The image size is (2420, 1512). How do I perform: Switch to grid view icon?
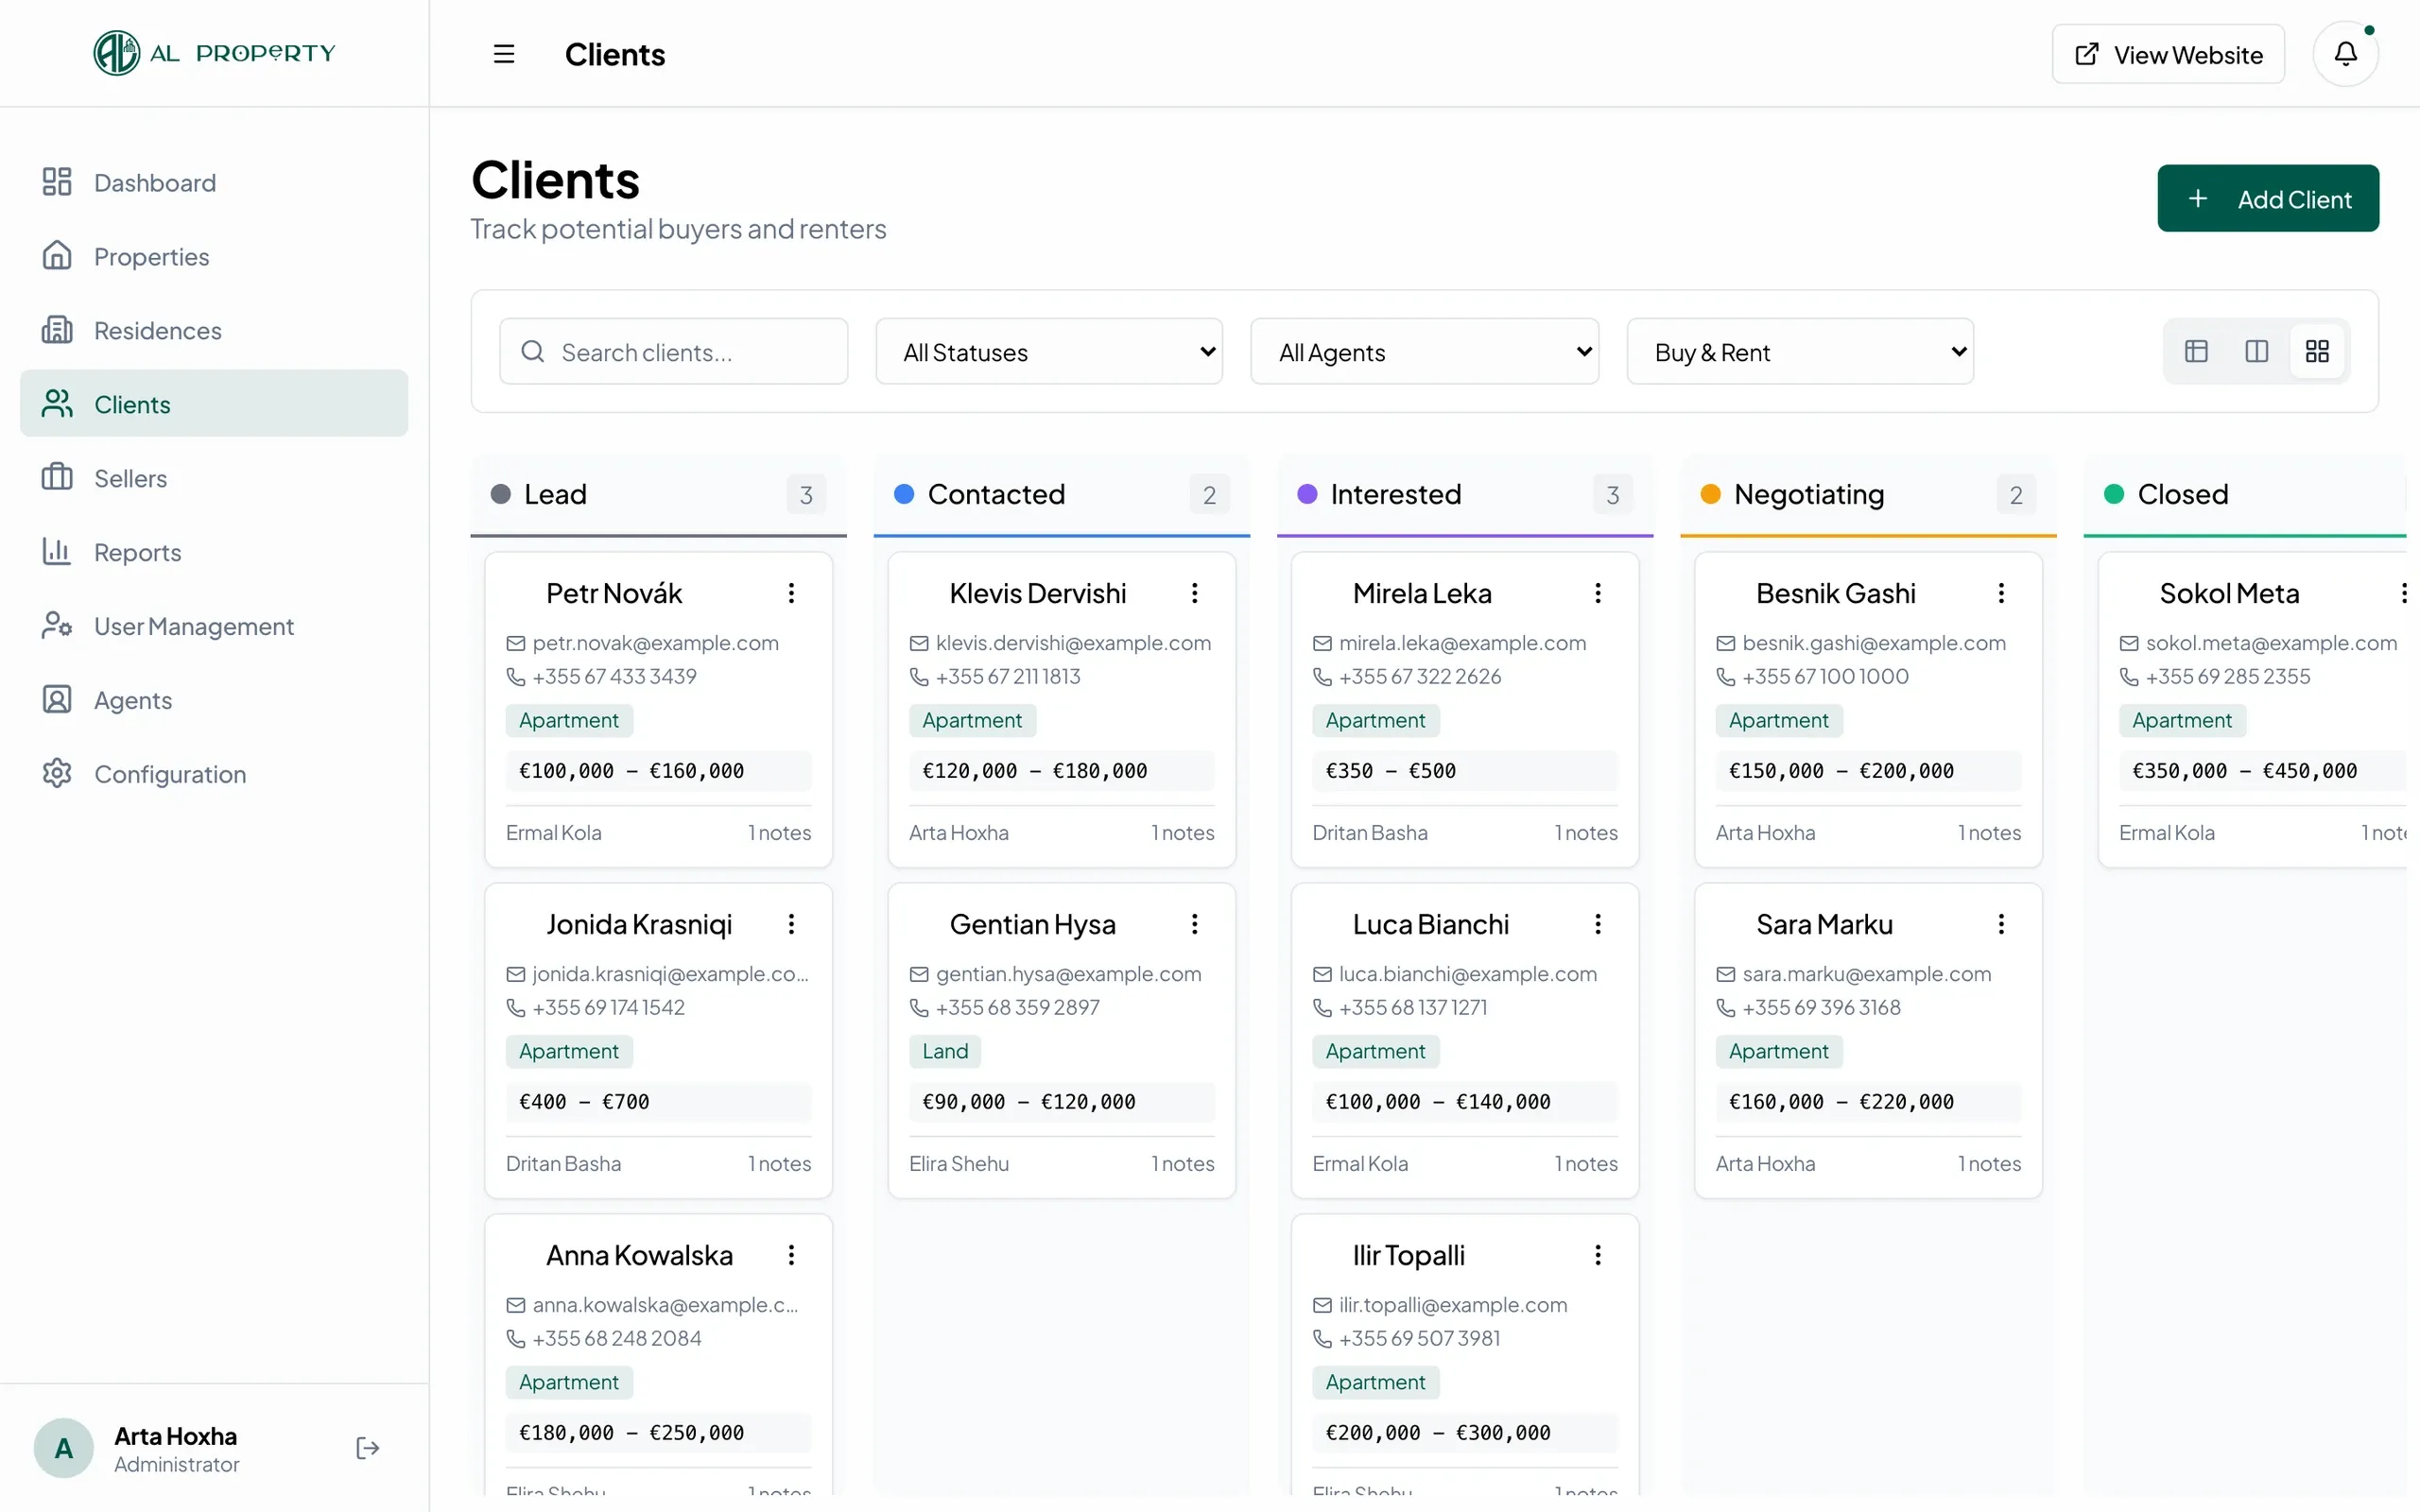[x=2317, y=351]
